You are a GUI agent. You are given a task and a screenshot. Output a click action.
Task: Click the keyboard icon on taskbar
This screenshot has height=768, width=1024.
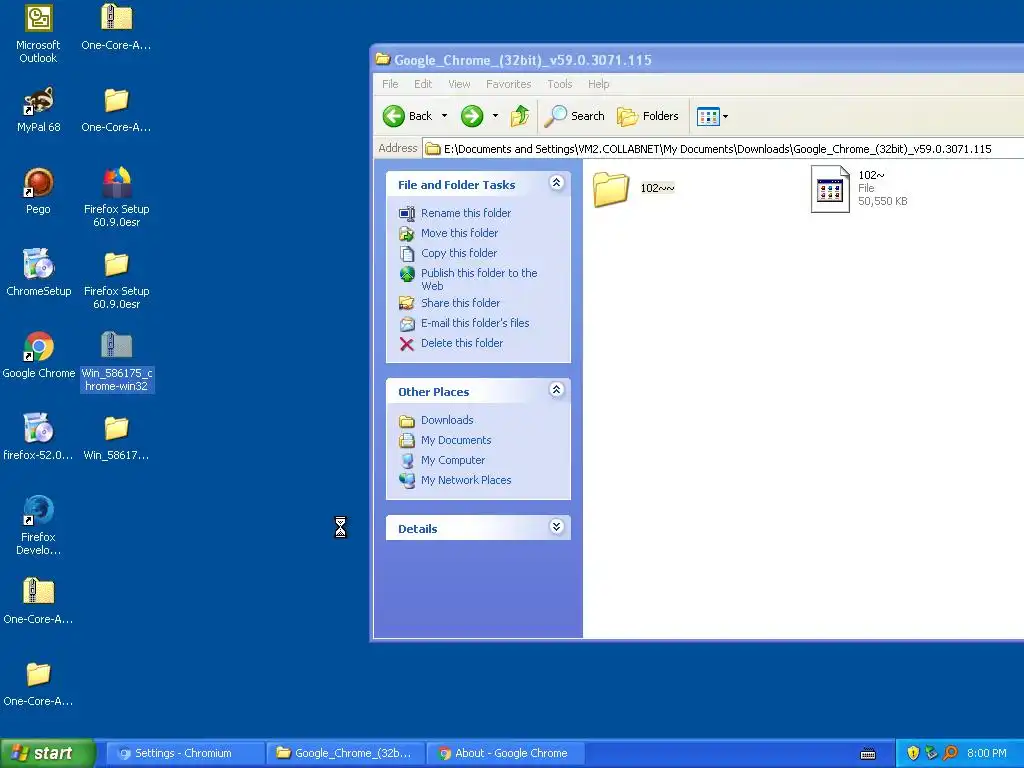(868, 754)
